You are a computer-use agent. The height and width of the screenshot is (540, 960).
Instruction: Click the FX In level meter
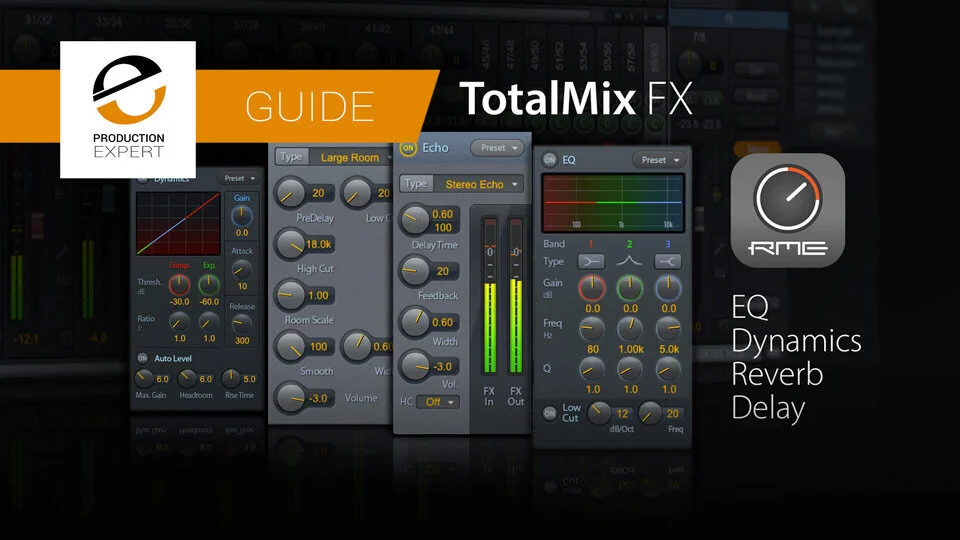point(489,295)
